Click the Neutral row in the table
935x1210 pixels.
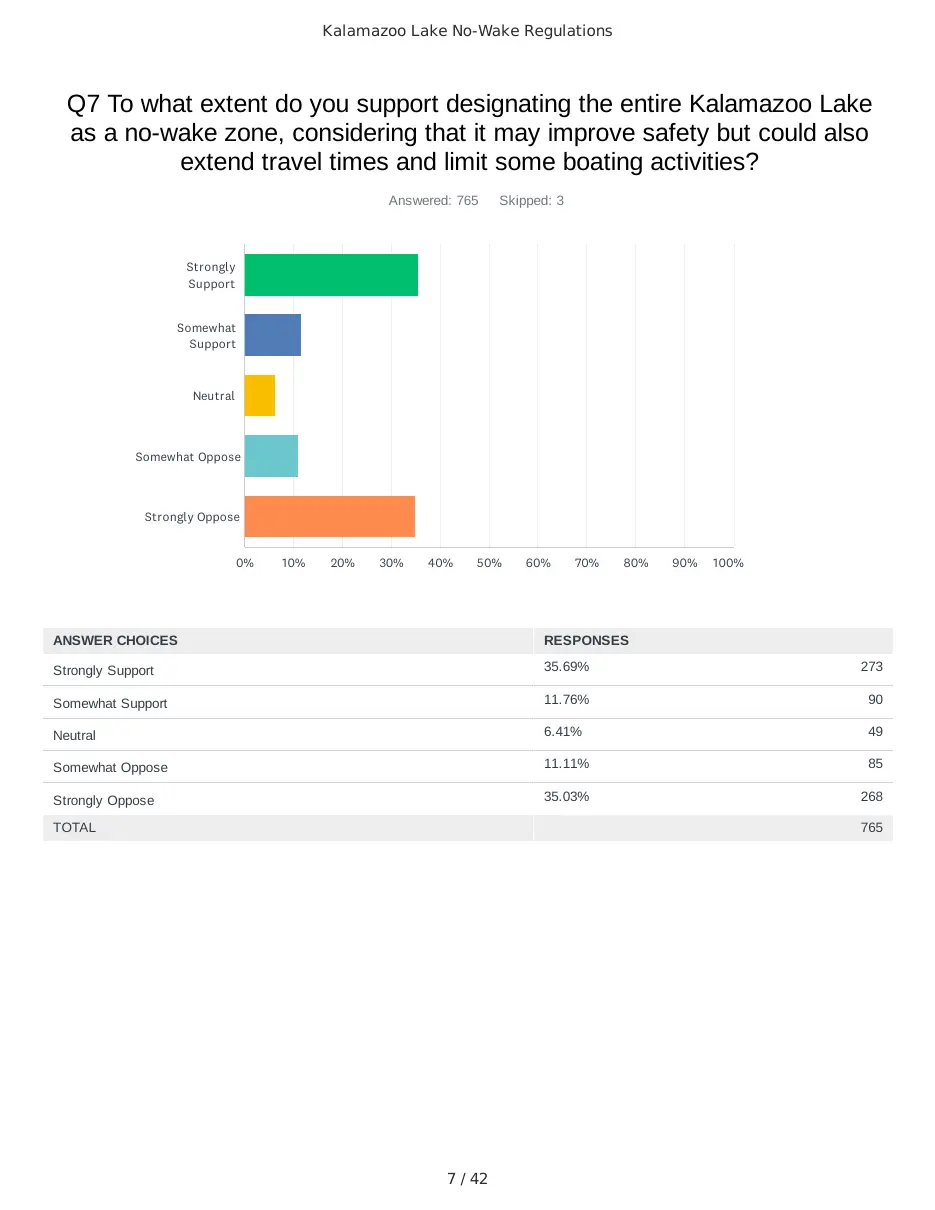[467, 735]
